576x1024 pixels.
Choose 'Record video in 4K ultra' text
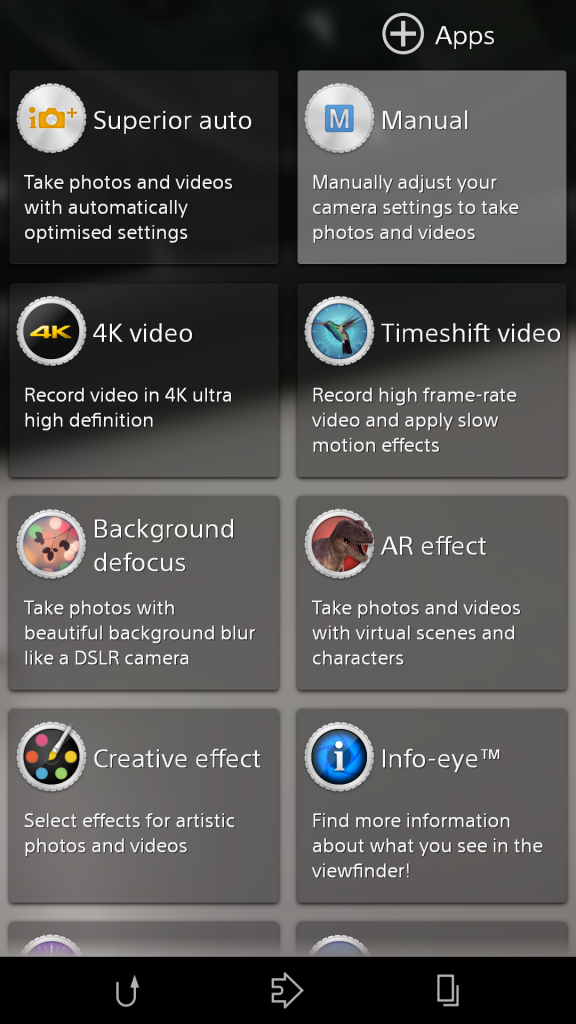[128, 395]
